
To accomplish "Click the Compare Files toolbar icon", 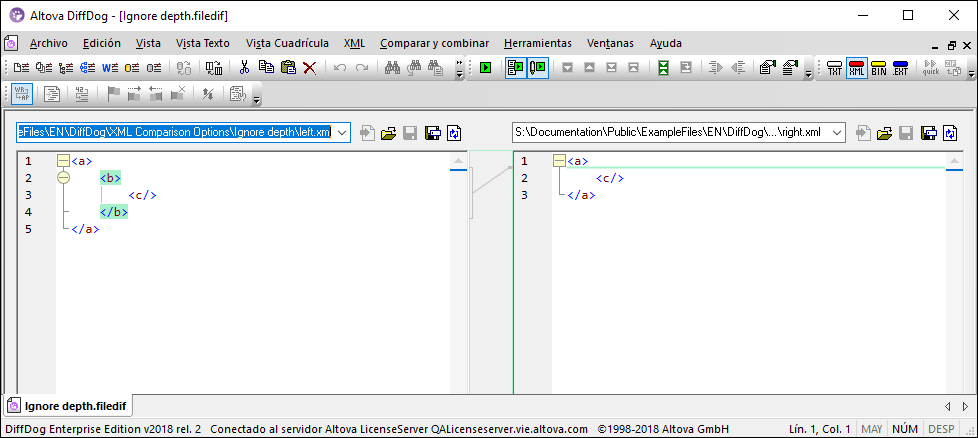I will (22, 67).
